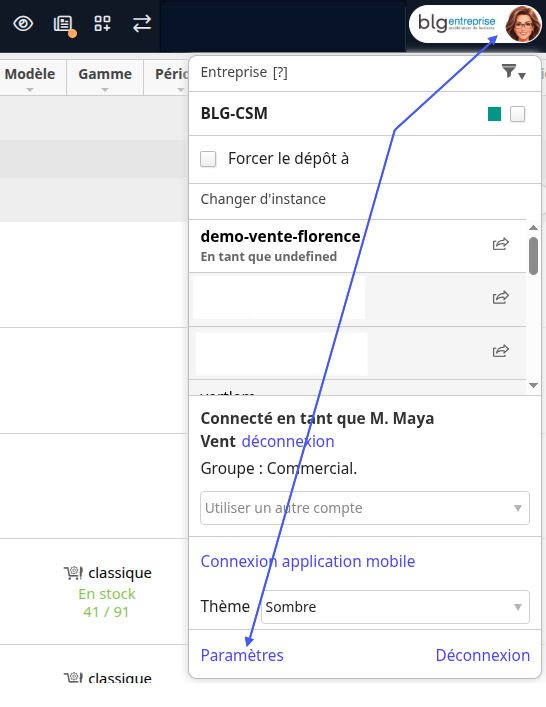Open the Utiliser un autre compte dropdown

point(365,508)
